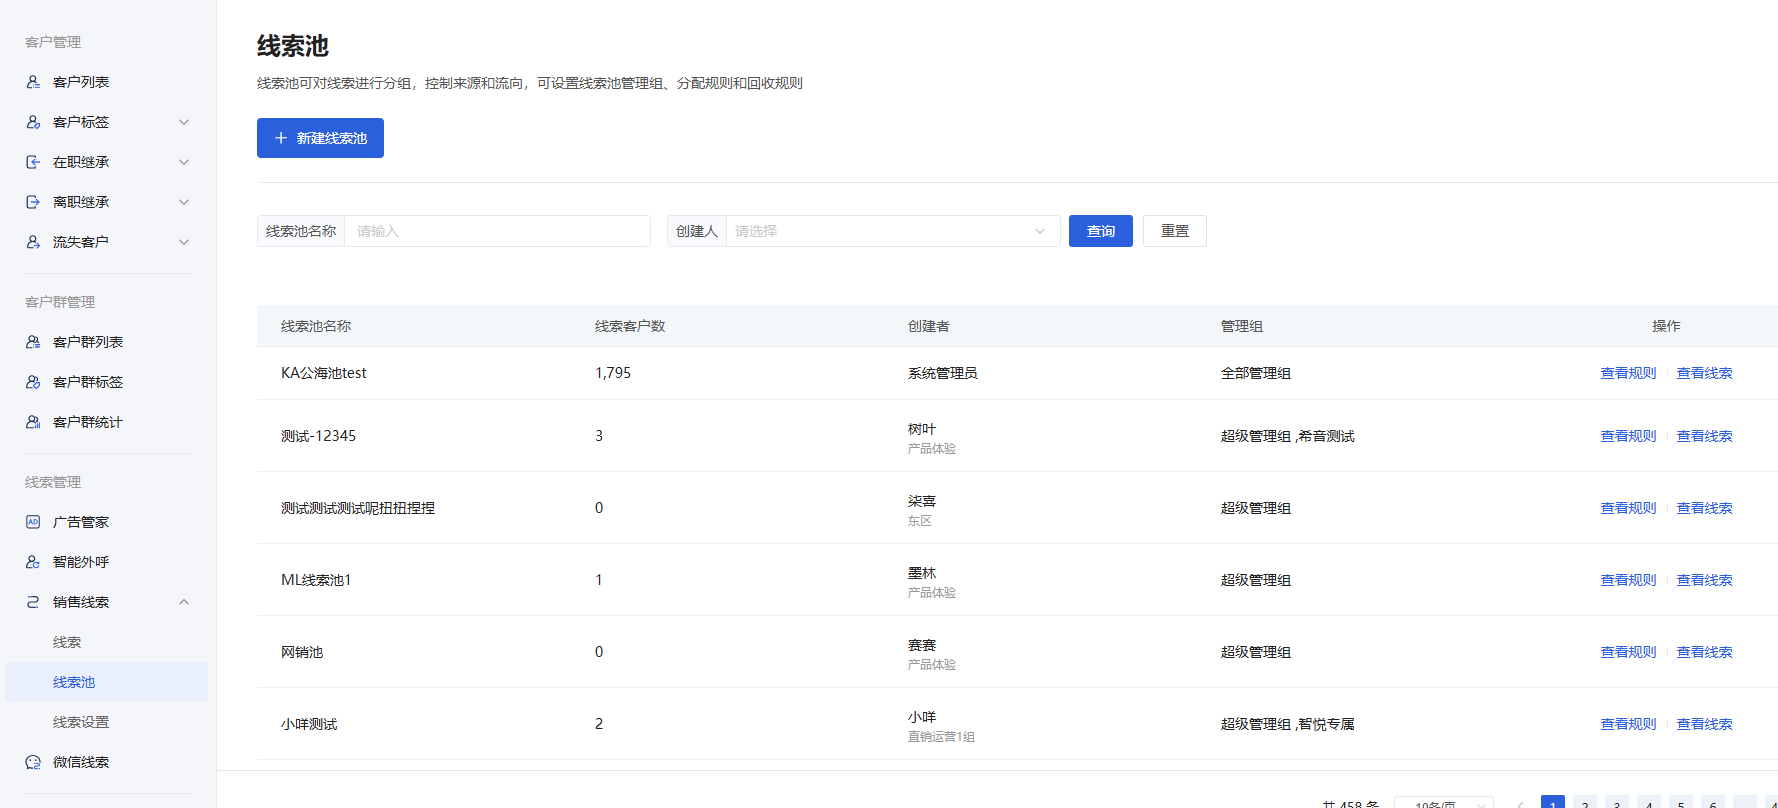The width and height of the screenshot is (1778, 808).
Task: Open 查看线索 for ML线索池1
Action: coord(1704,580)
